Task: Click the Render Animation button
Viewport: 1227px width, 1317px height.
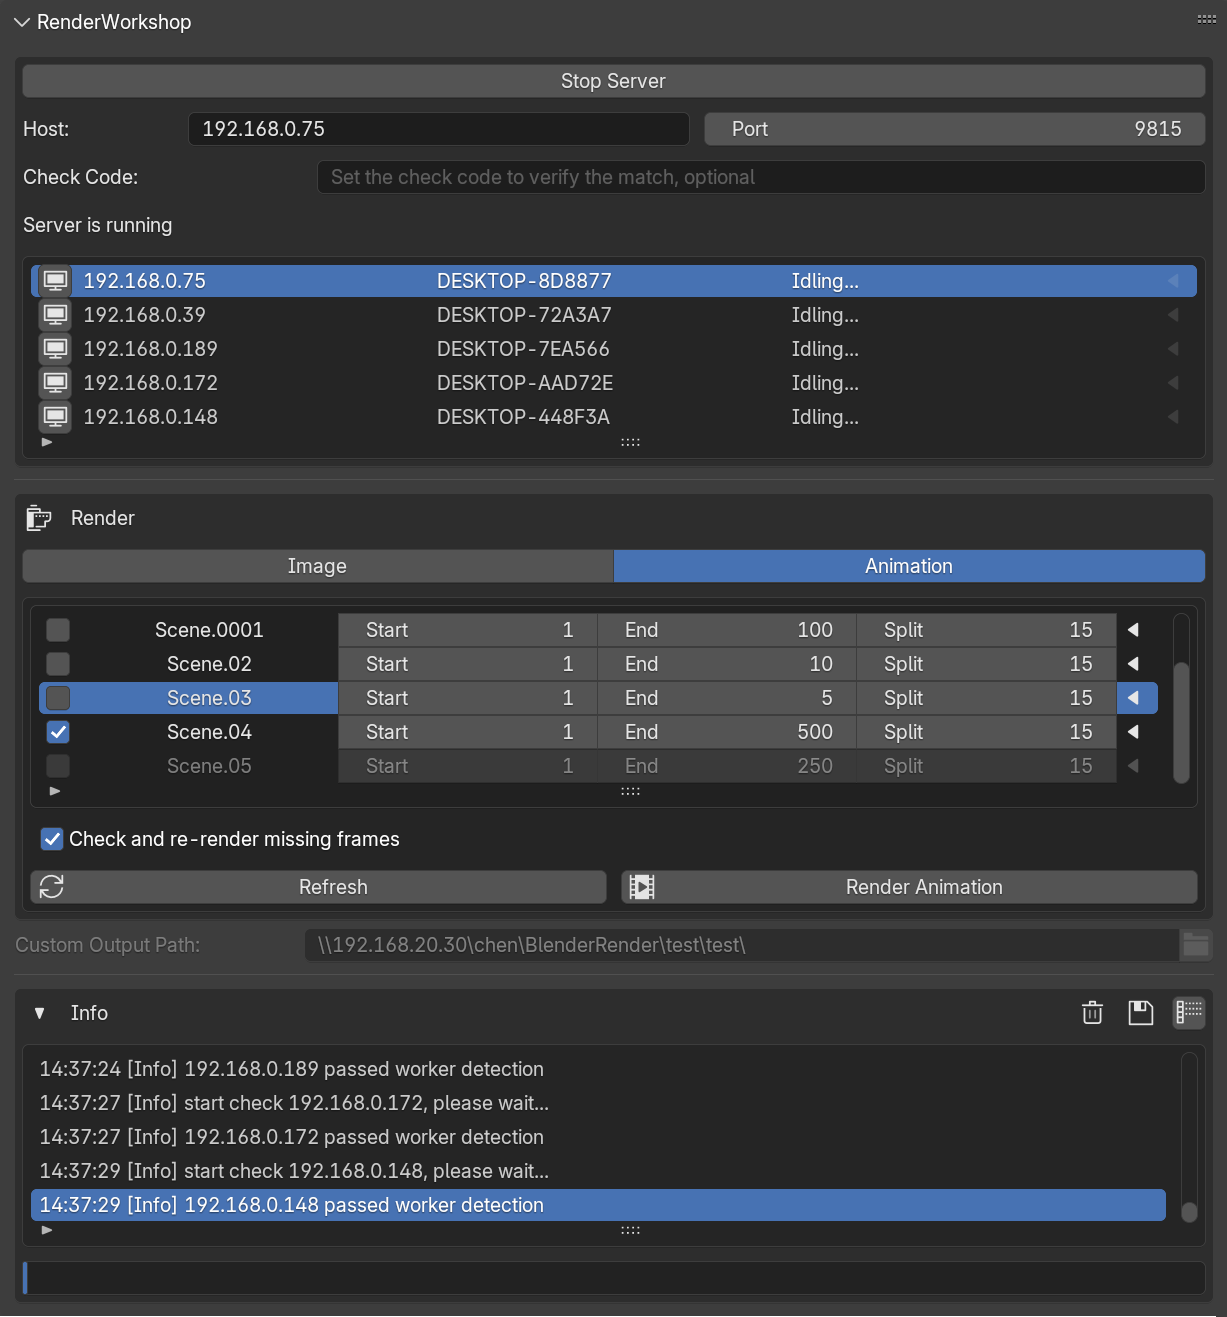Action: (923, 887)
